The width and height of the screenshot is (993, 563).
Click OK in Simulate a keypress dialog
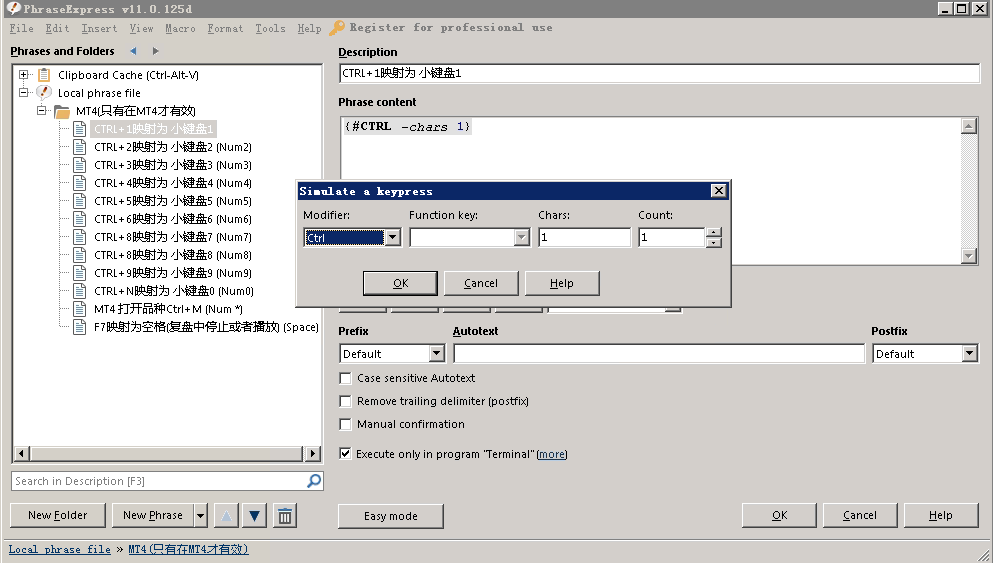coord(400,283)
